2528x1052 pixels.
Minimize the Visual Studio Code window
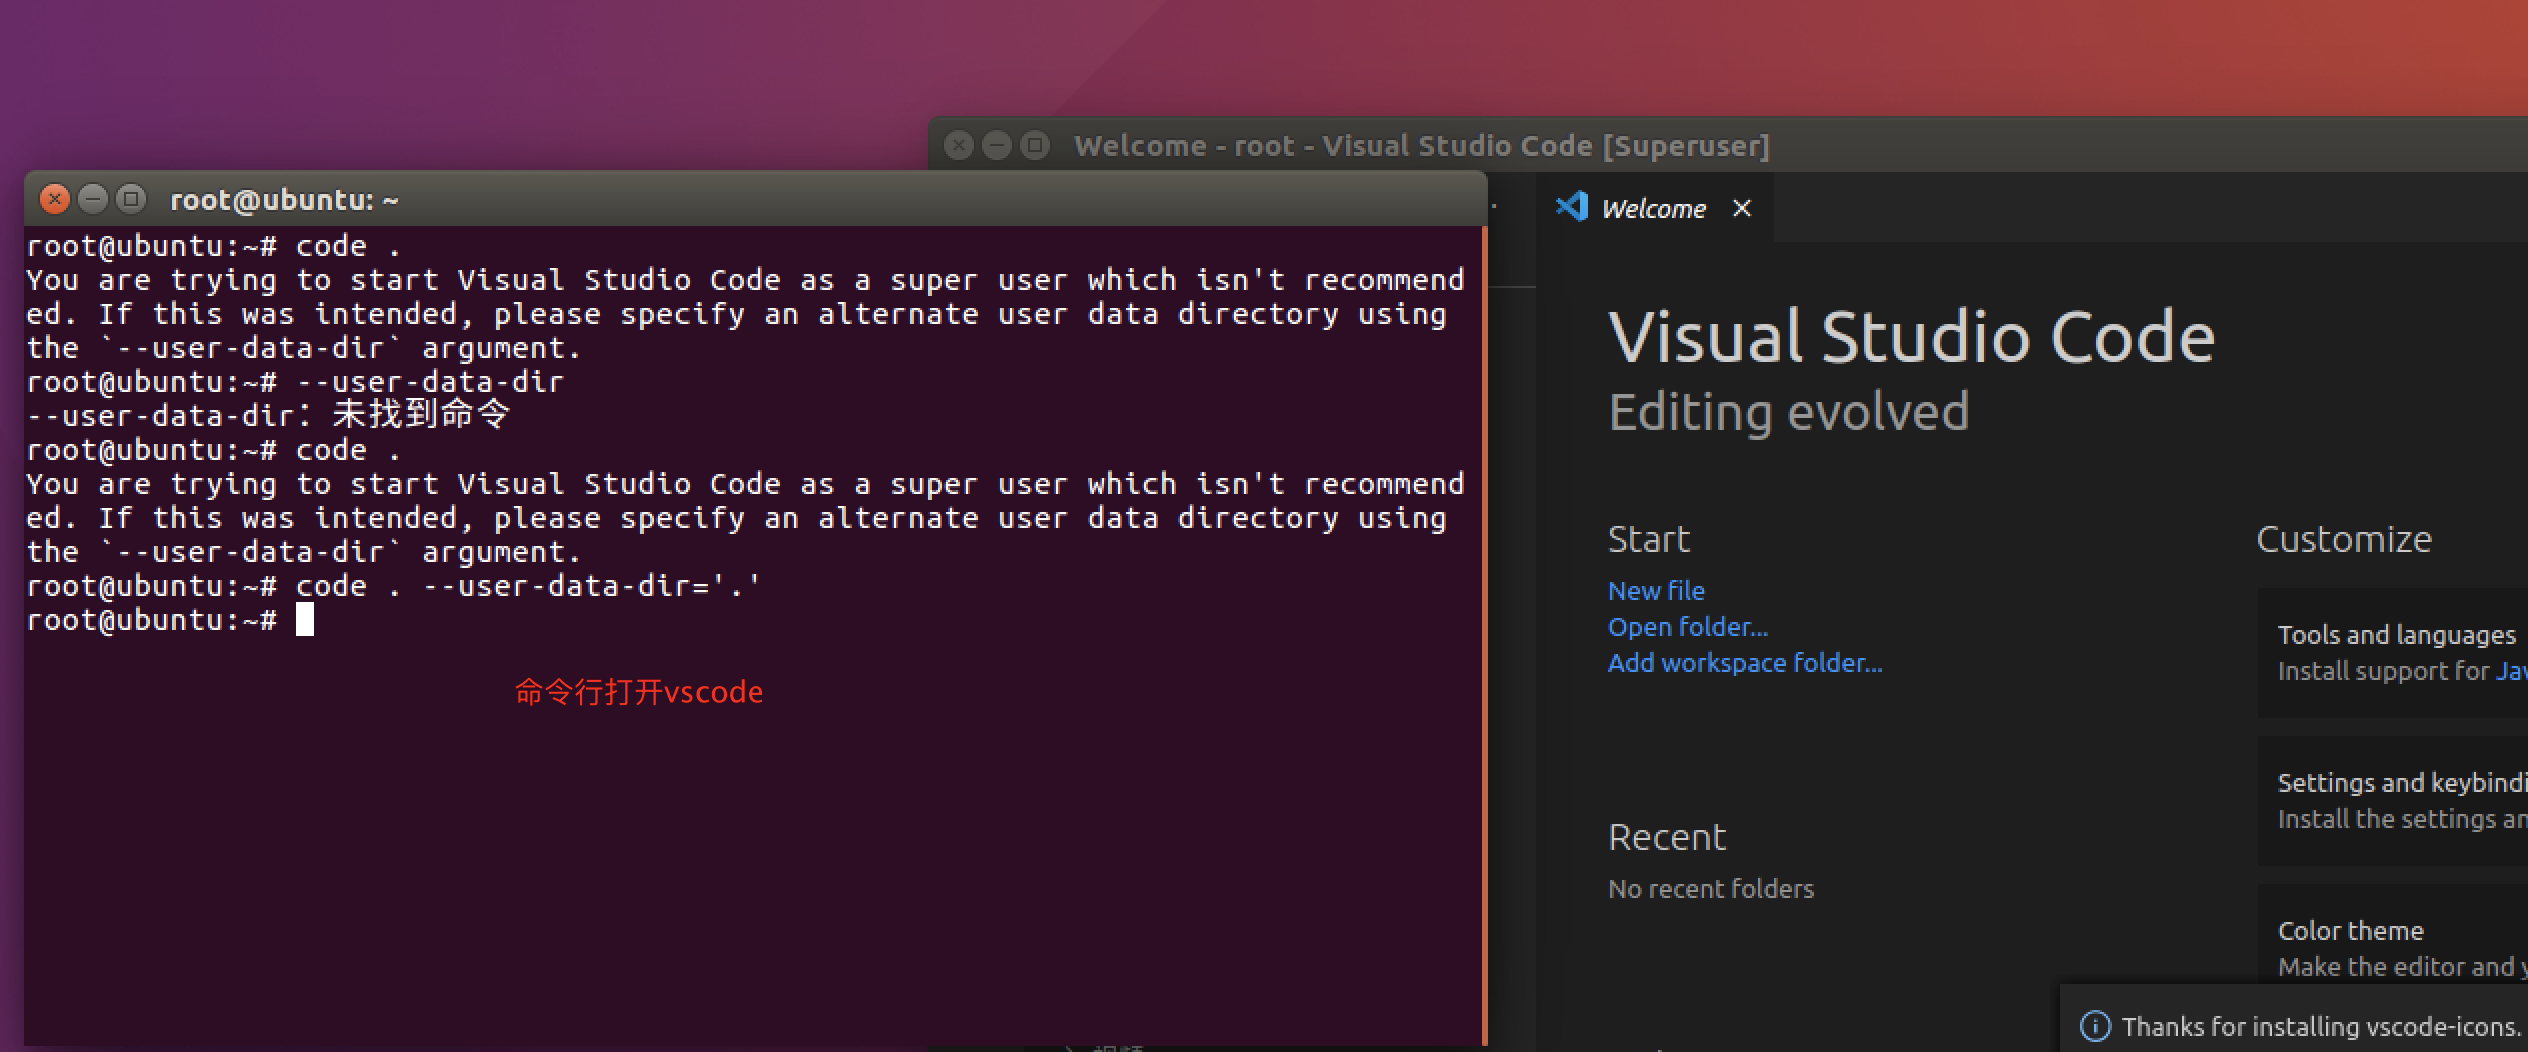pyautogui.click(x=997, y=146)
